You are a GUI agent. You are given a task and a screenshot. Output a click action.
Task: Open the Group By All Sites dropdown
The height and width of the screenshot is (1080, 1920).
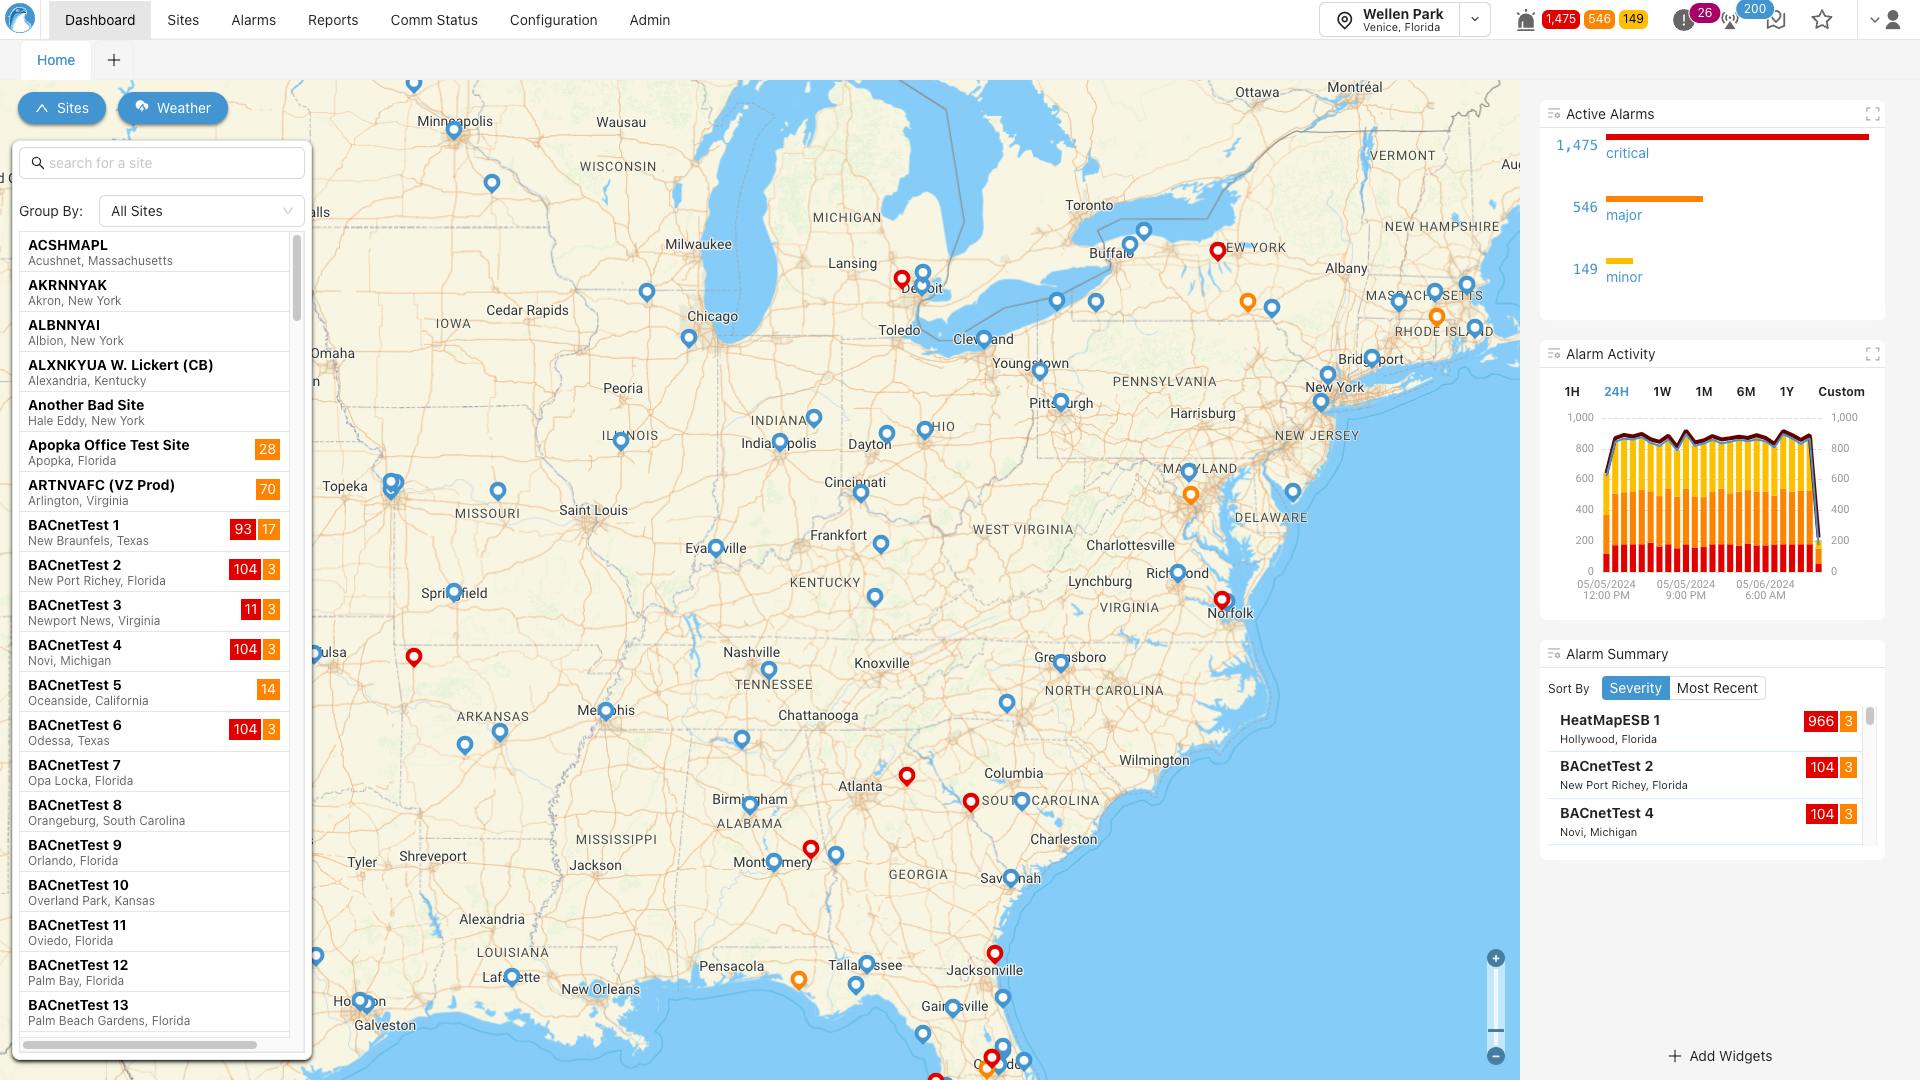(201, 211)
